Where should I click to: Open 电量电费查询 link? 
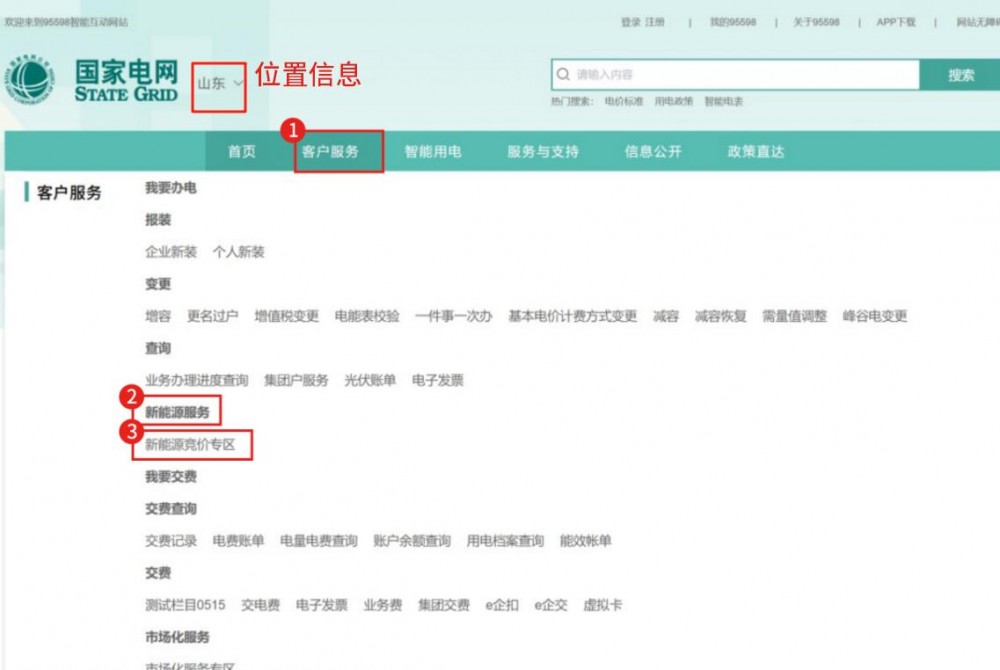pos(318,541)
